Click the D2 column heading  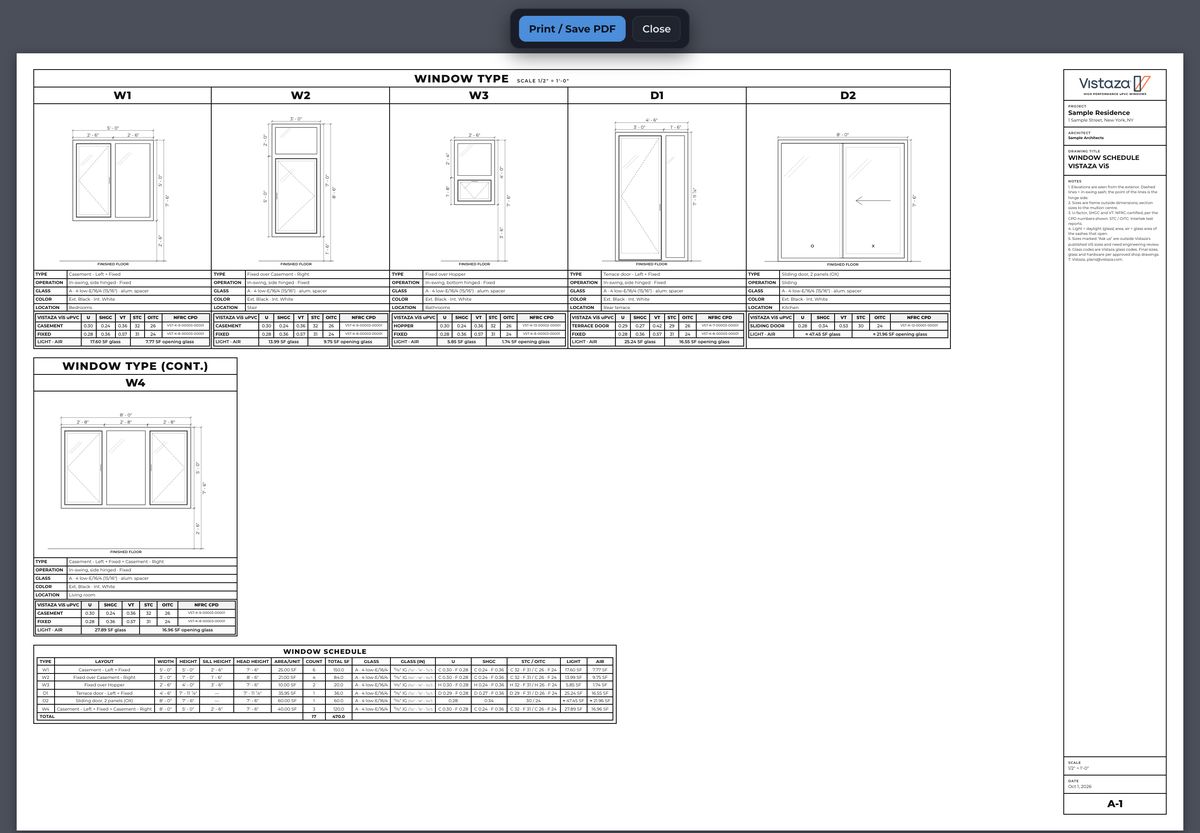(848, 96)
